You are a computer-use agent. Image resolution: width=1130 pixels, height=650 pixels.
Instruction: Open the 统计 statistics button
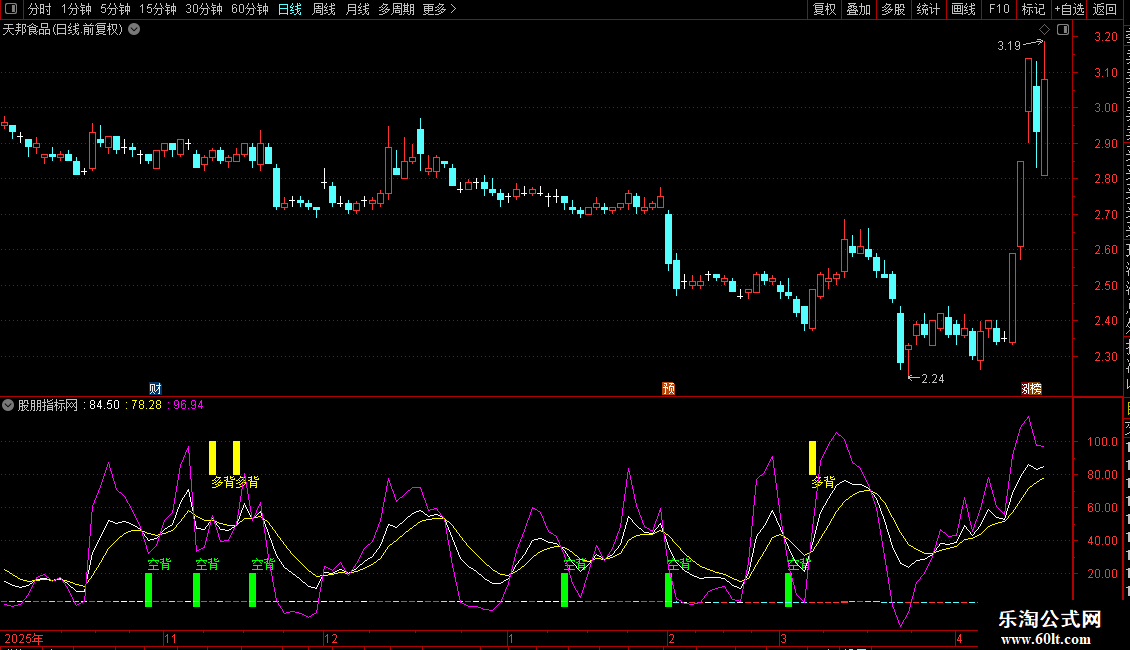coord(928,9)
